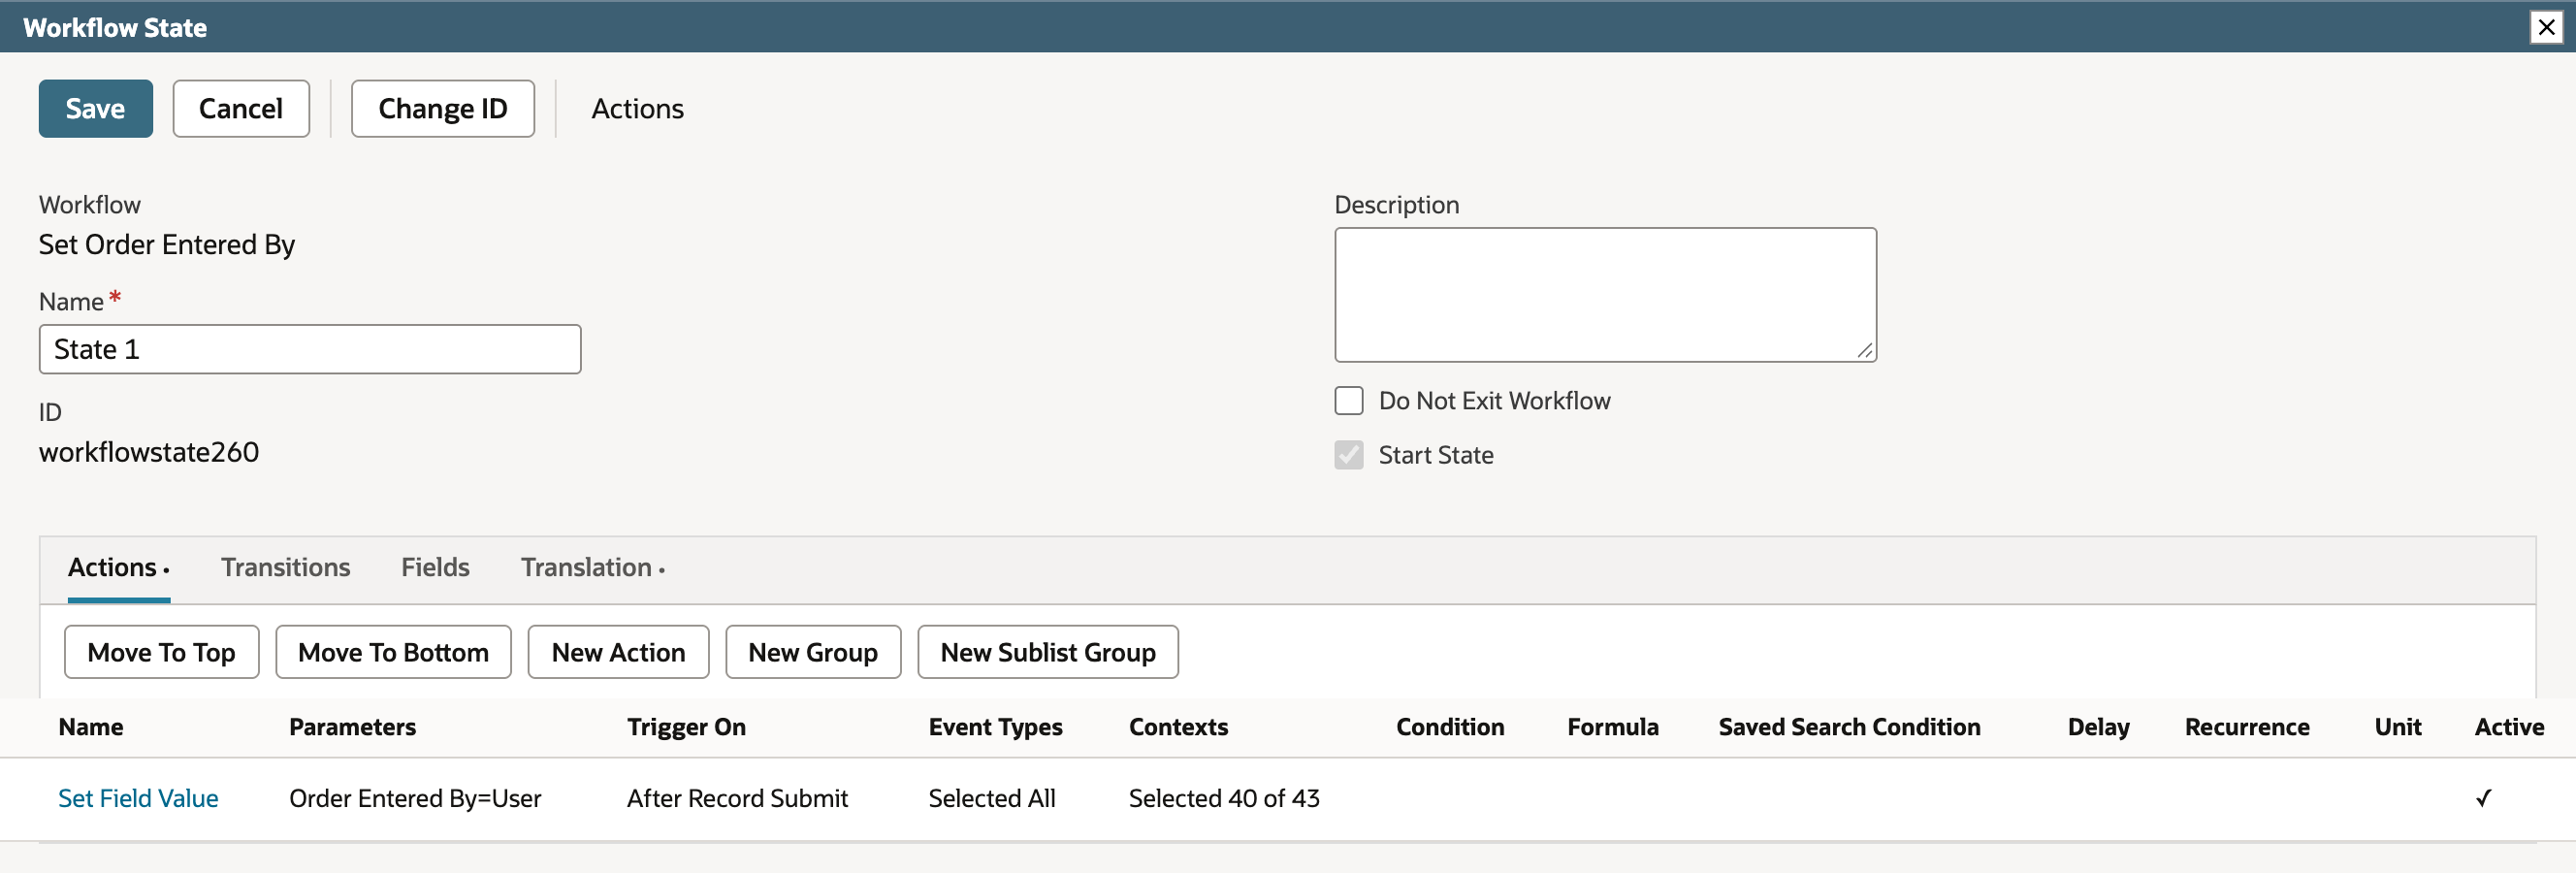Click the Saved Search Condition column header
Image resolution: width=2576 pixels, height=873 pixels.
pos(1849,727)
